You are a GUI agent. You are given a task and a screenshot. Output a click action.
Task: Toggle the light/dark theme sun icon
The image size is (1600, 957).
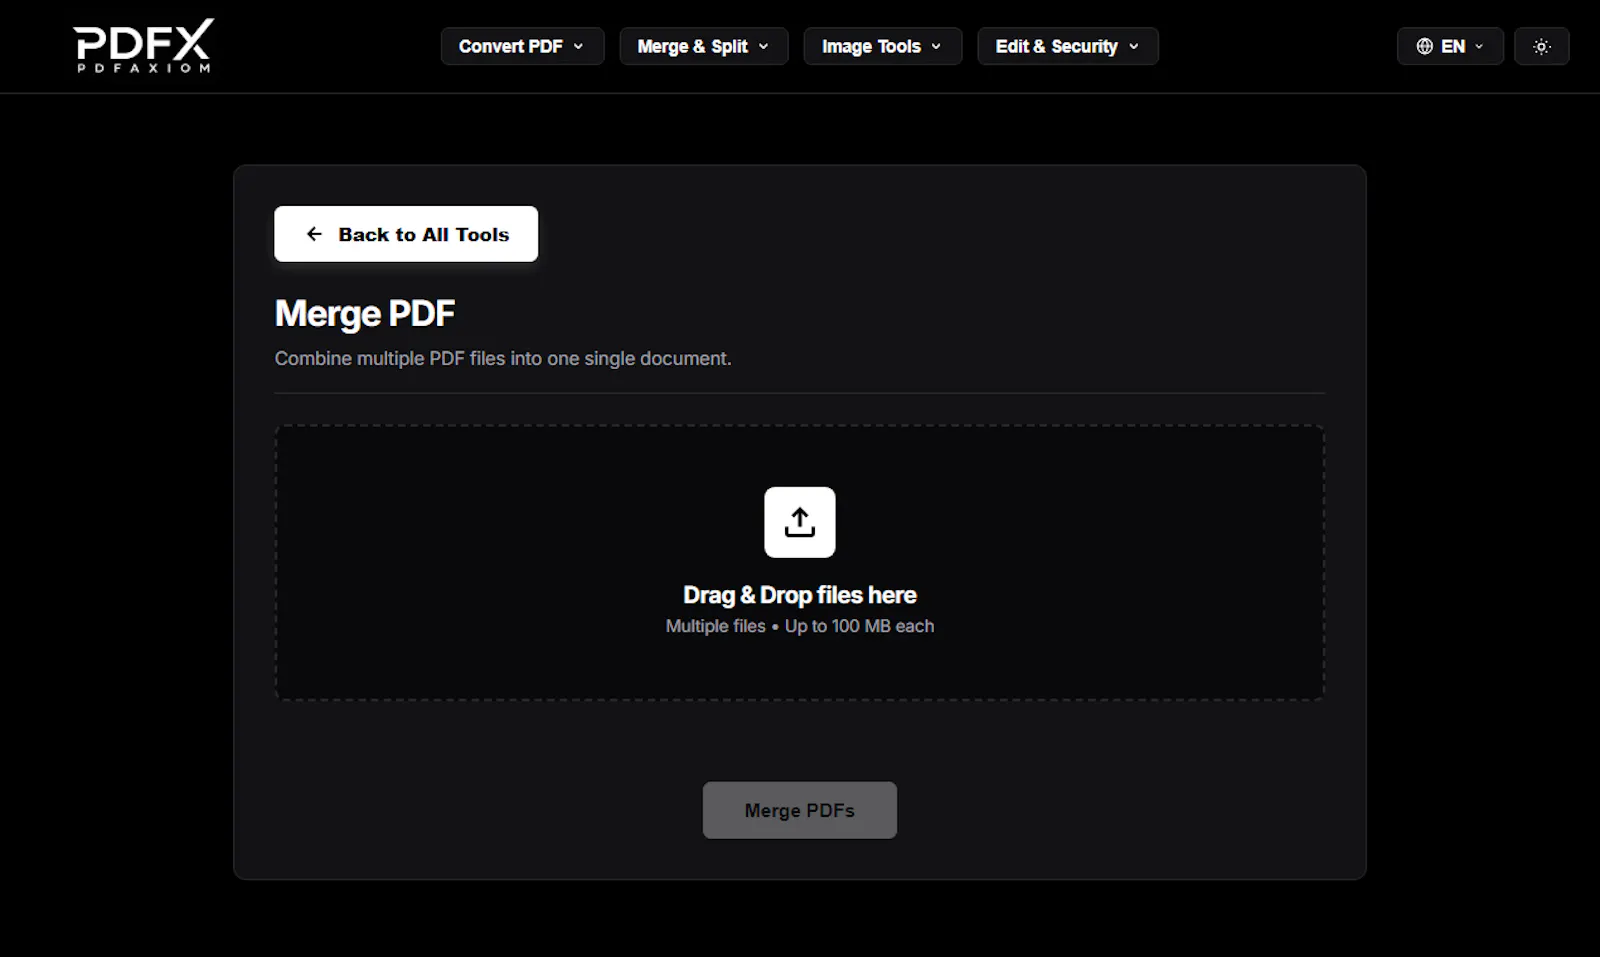point(1541,46)
